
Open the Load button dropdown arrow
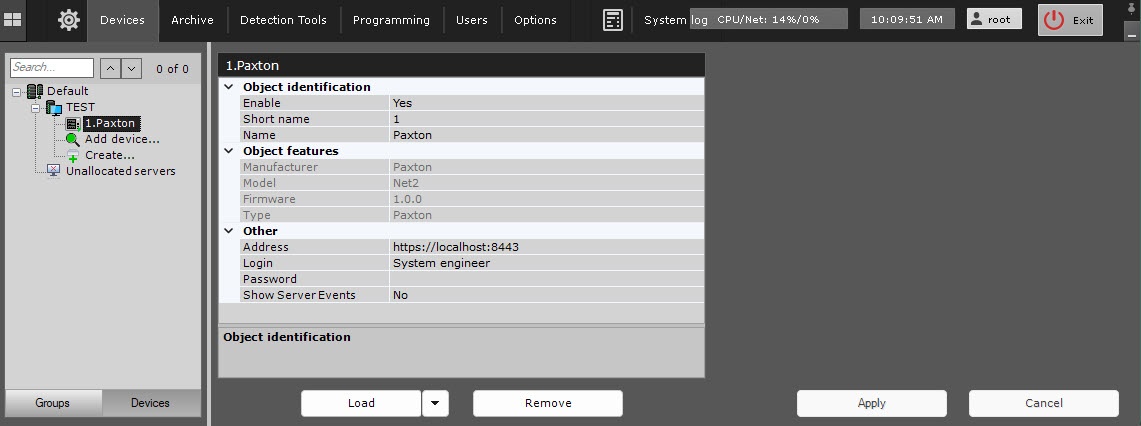[x=435, y=403]
